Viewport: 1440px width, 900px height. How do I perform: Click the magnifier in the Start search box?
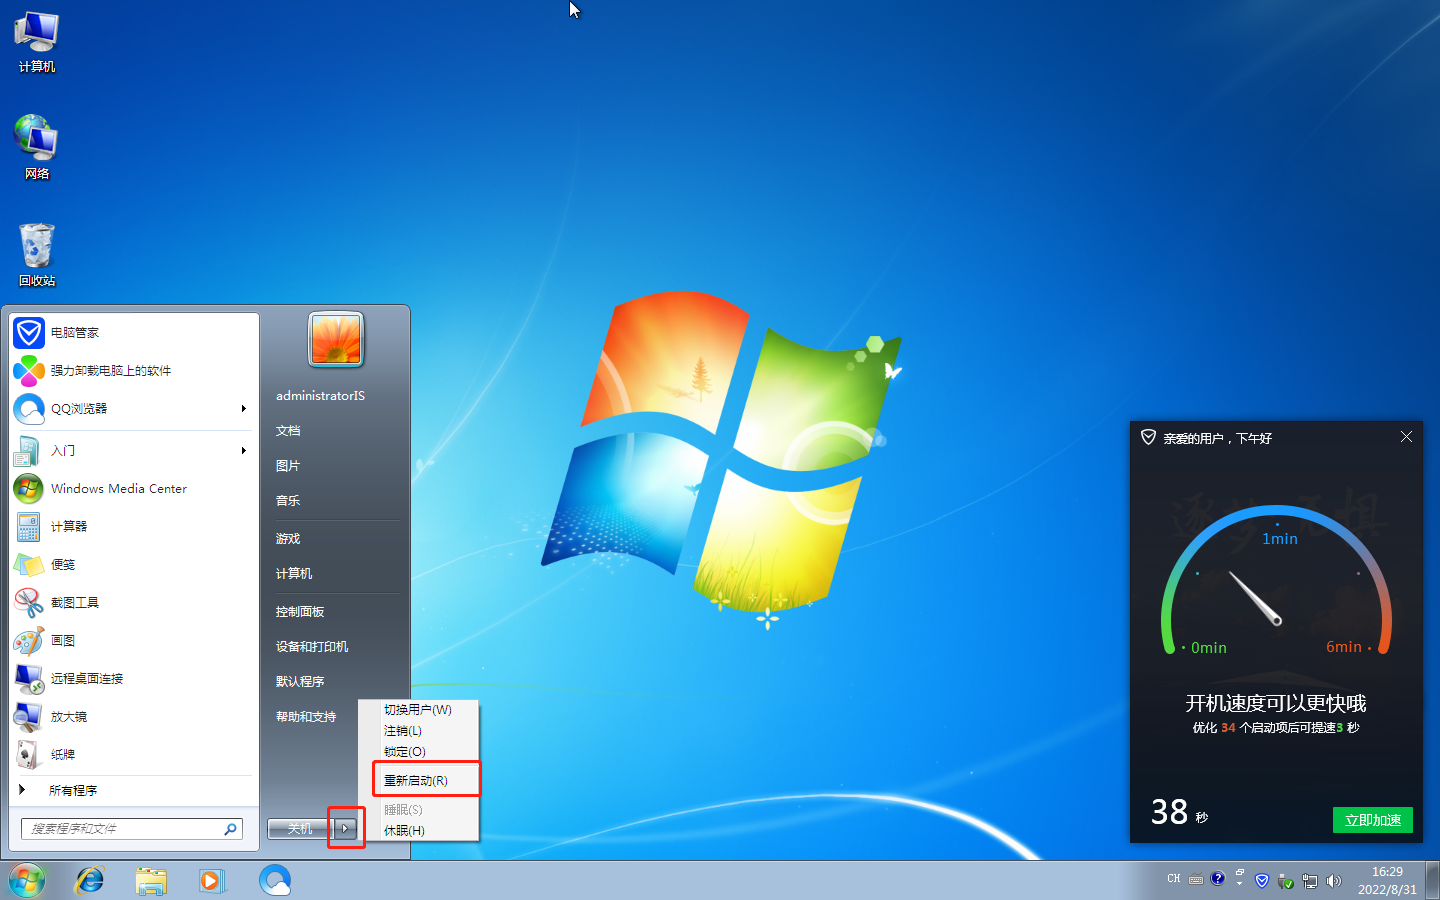point(230,829)
